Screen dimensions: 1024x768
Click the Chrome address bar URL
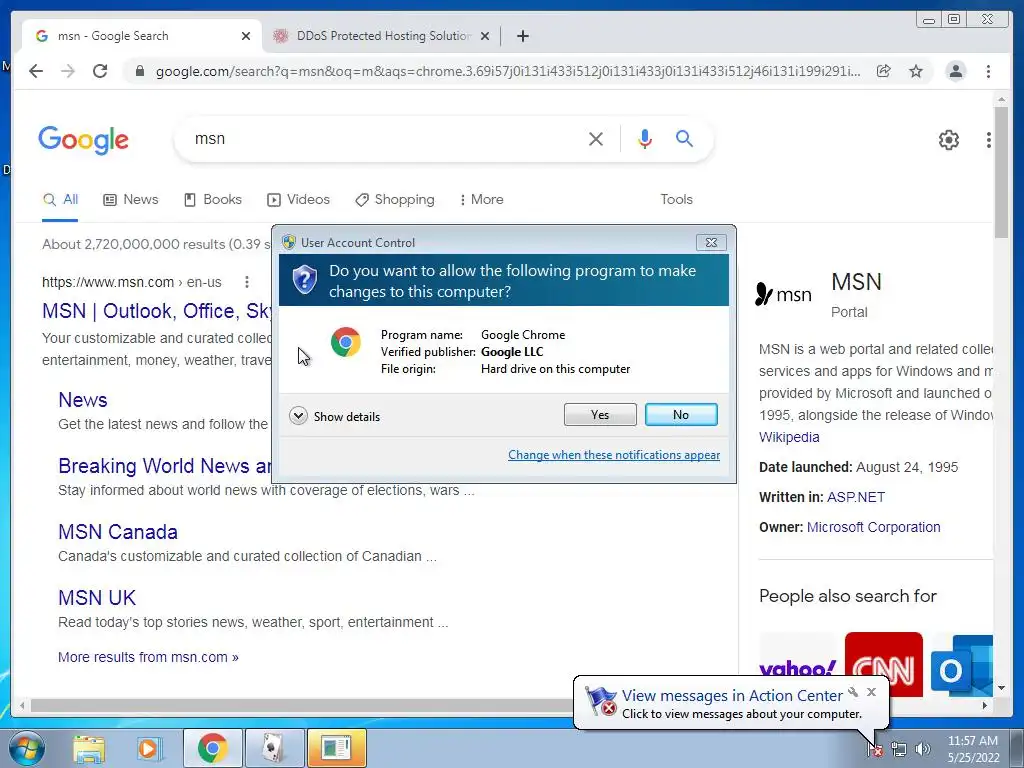(x=507, y=71)
